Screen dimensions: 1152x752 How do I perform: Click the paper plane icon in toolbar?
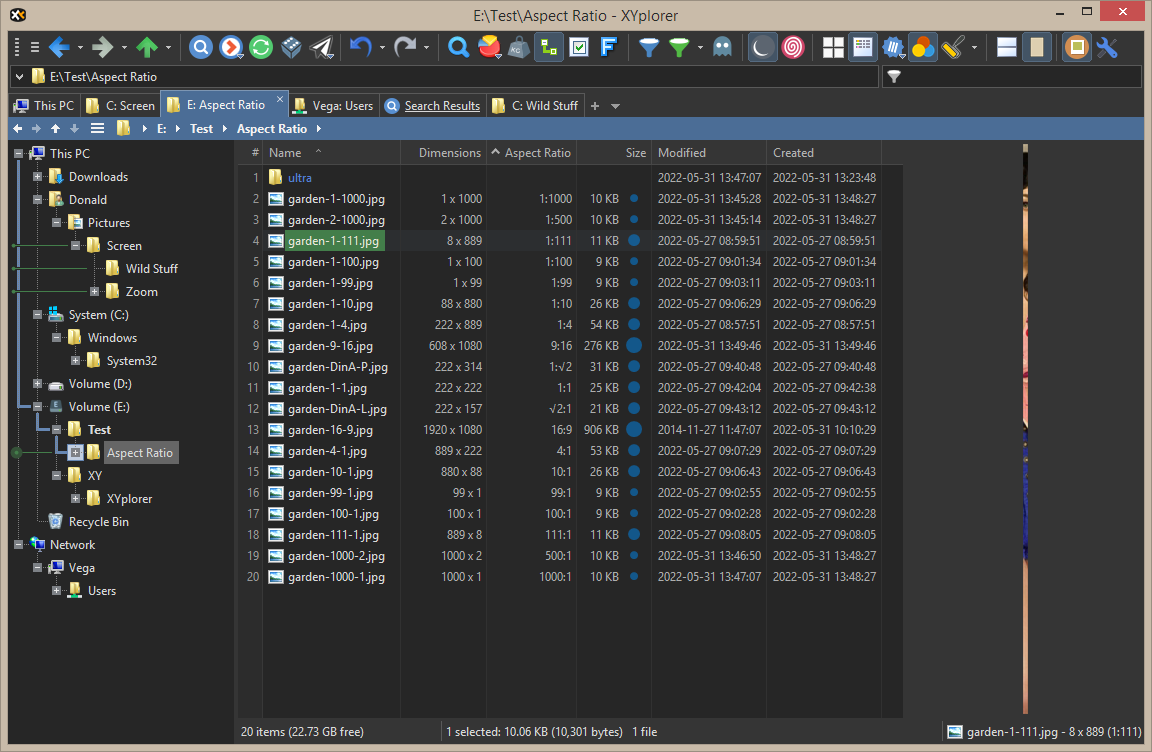pos(321,47)
